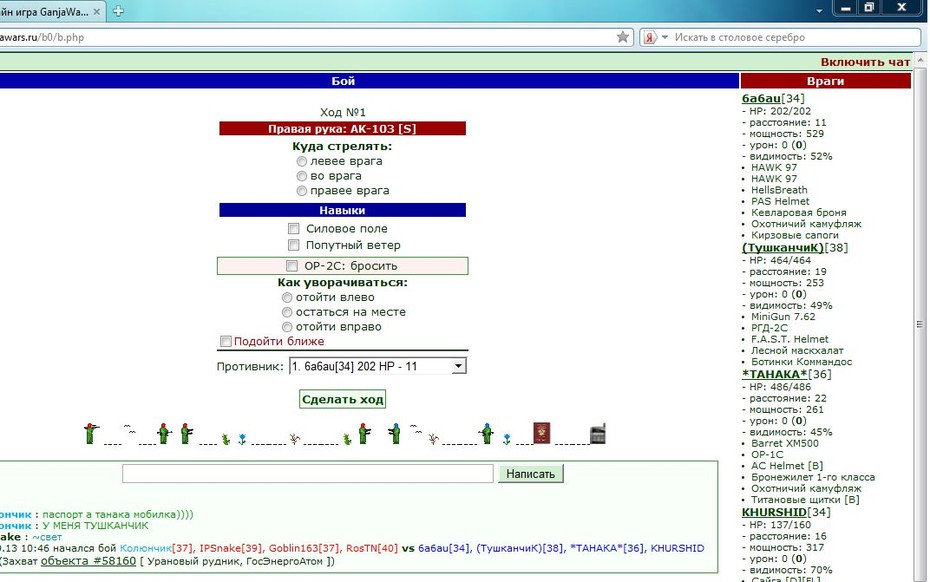This screenshot has height=582, width=930.
Task: Check 'ОР-2С: бросить' grenade option
Action: pos(292,266)
